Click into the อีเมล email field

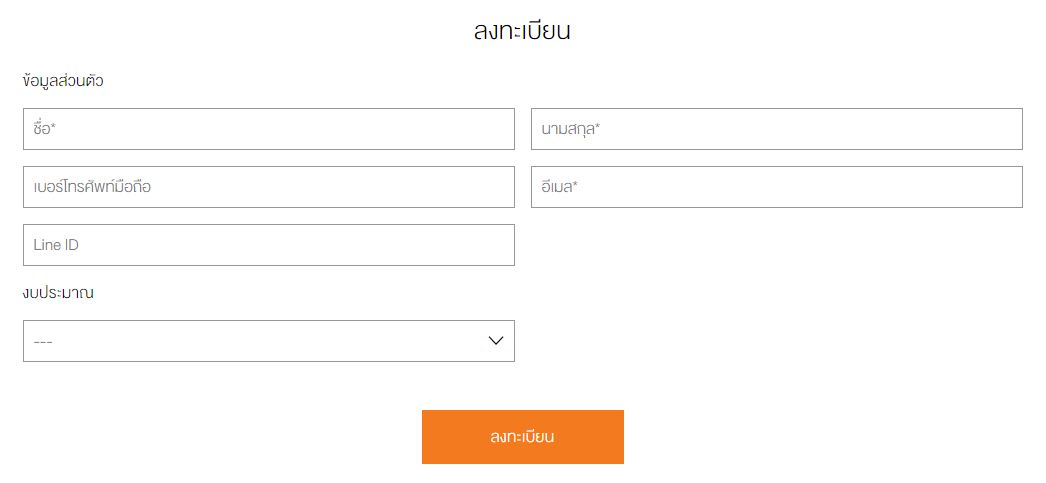(x=776, y=187)
